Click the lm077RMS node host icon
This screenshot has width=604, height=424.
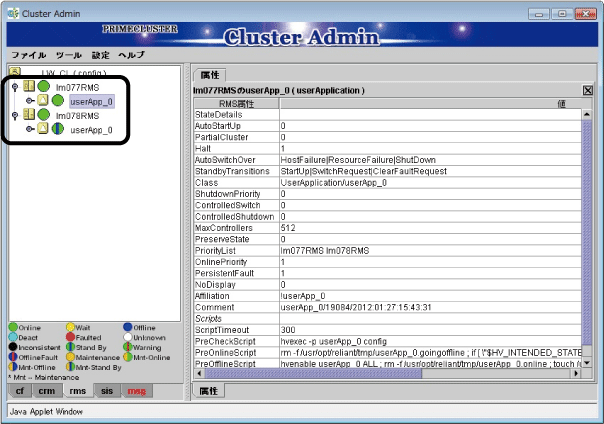point(28,88)
